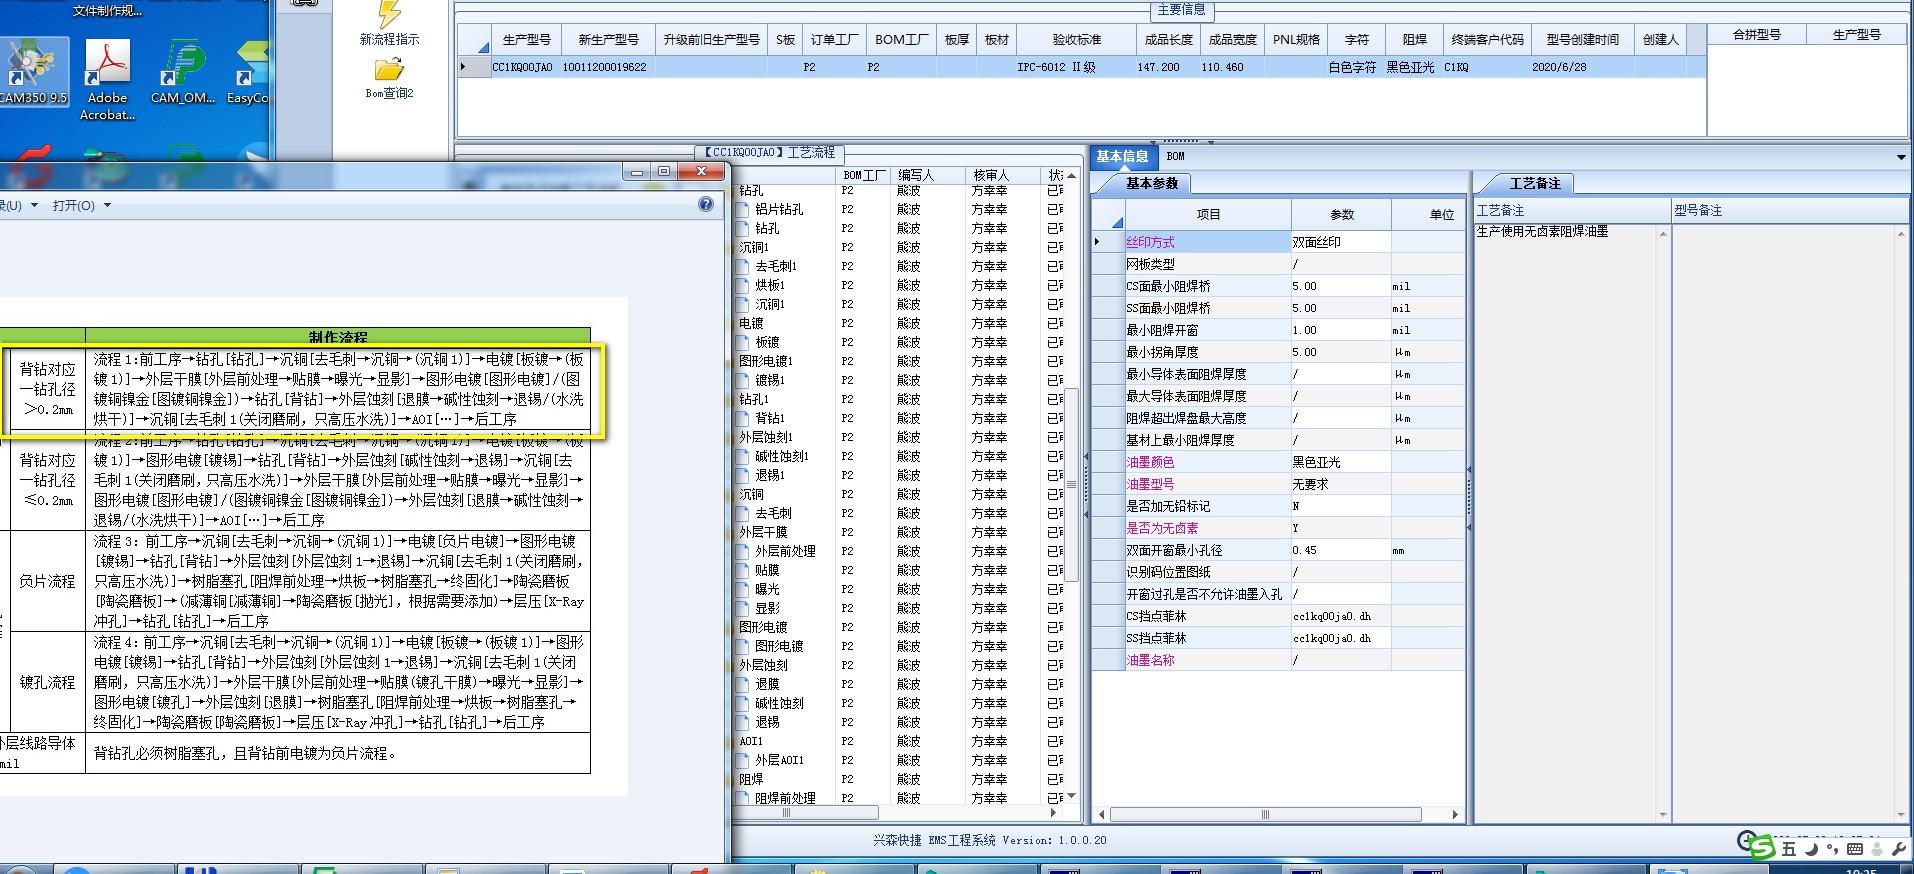Screen dimensions: 1914x874
Task: Select the 丝印方式 parameter row
Action: pyautogui.click(x=1278, y=242)
